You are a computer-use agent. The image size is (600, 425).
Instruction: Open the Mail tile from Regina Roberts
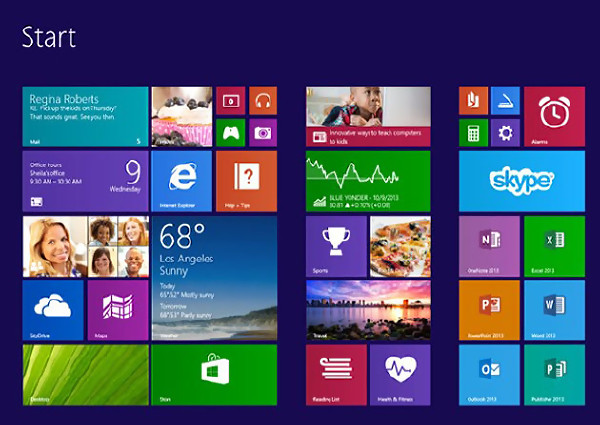(x=85, y=117)
